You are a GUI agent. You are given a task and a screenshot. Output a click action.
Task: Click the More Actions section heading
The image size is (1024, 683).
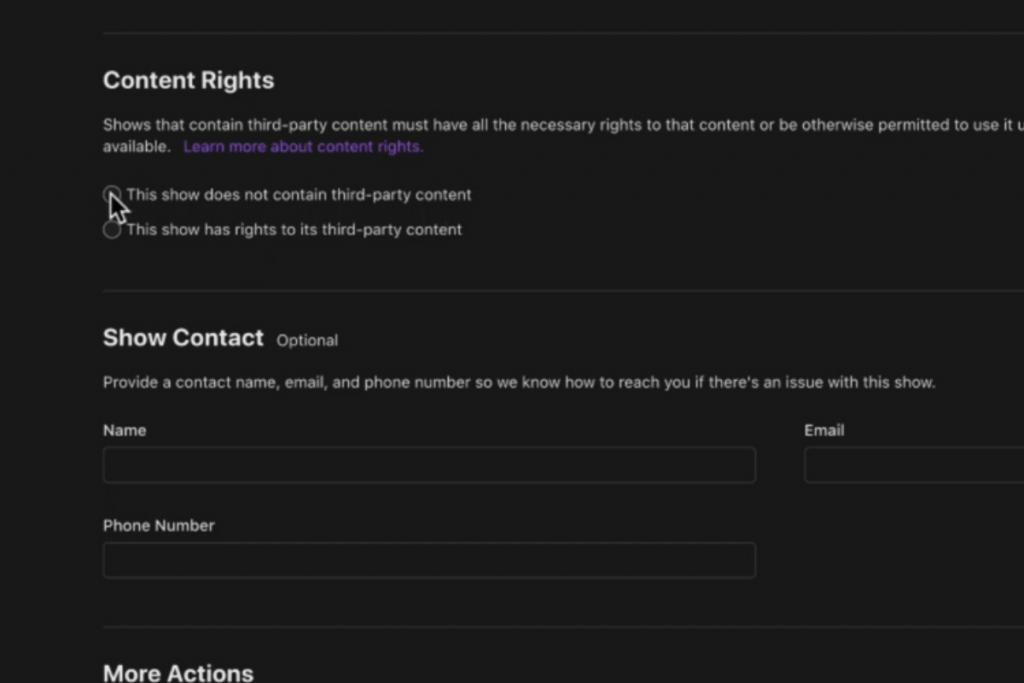click(x=178, y=672)
